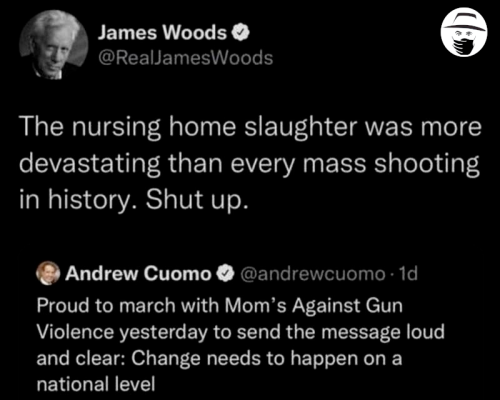Screen dimensions: 500x400
Task: Click the James Woods display name
Action: tap(162, 33)
